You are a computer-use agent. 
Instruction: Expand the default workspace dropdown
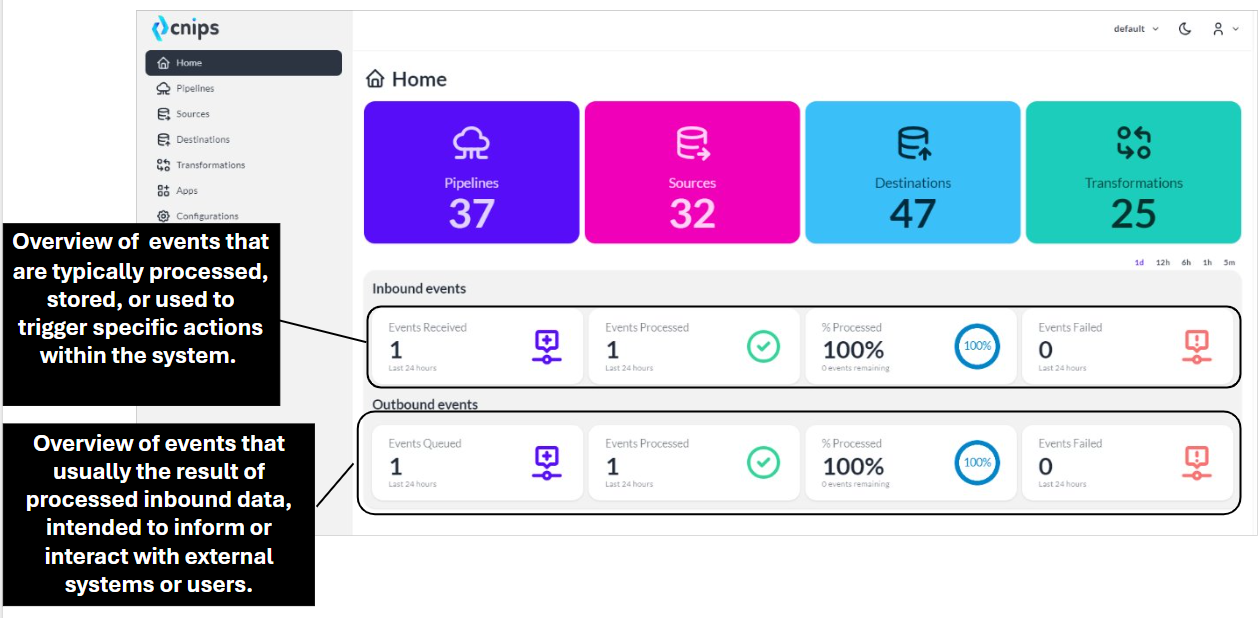[x=1136, y=29]
